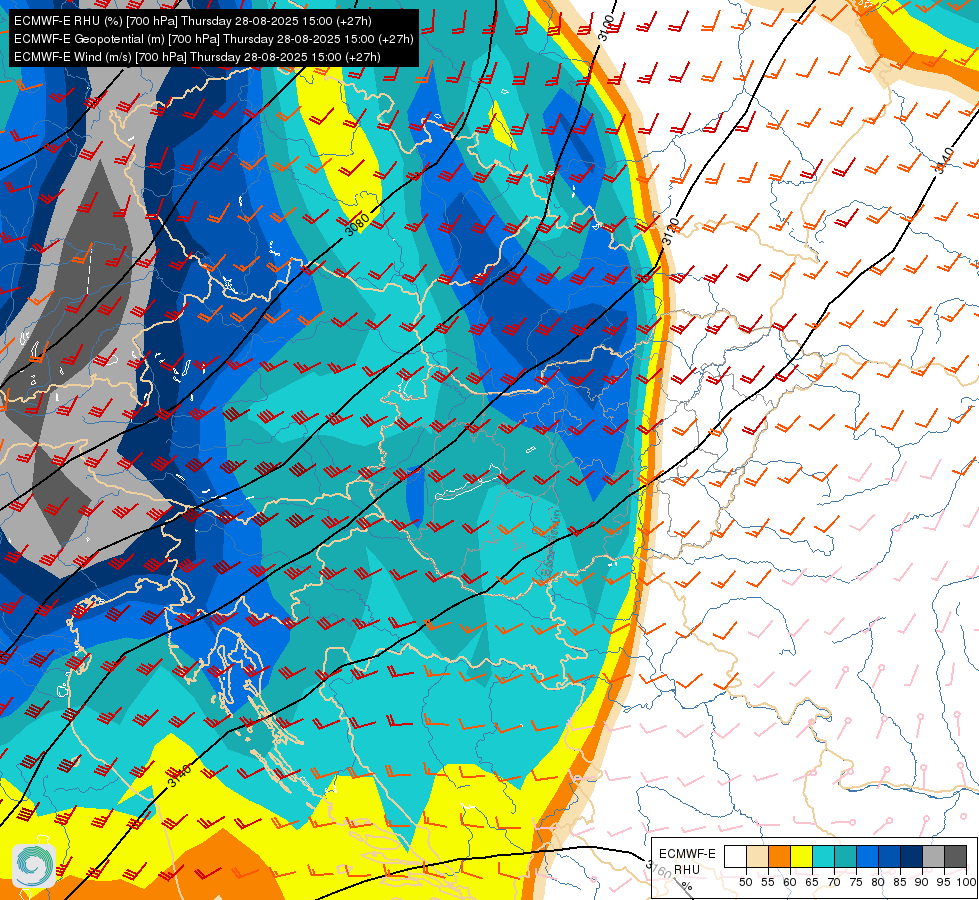This screenshot has height=900, width=979.
Task: Click the % unit label in legend
Action: pyautogui.click(x=687, y=886)
